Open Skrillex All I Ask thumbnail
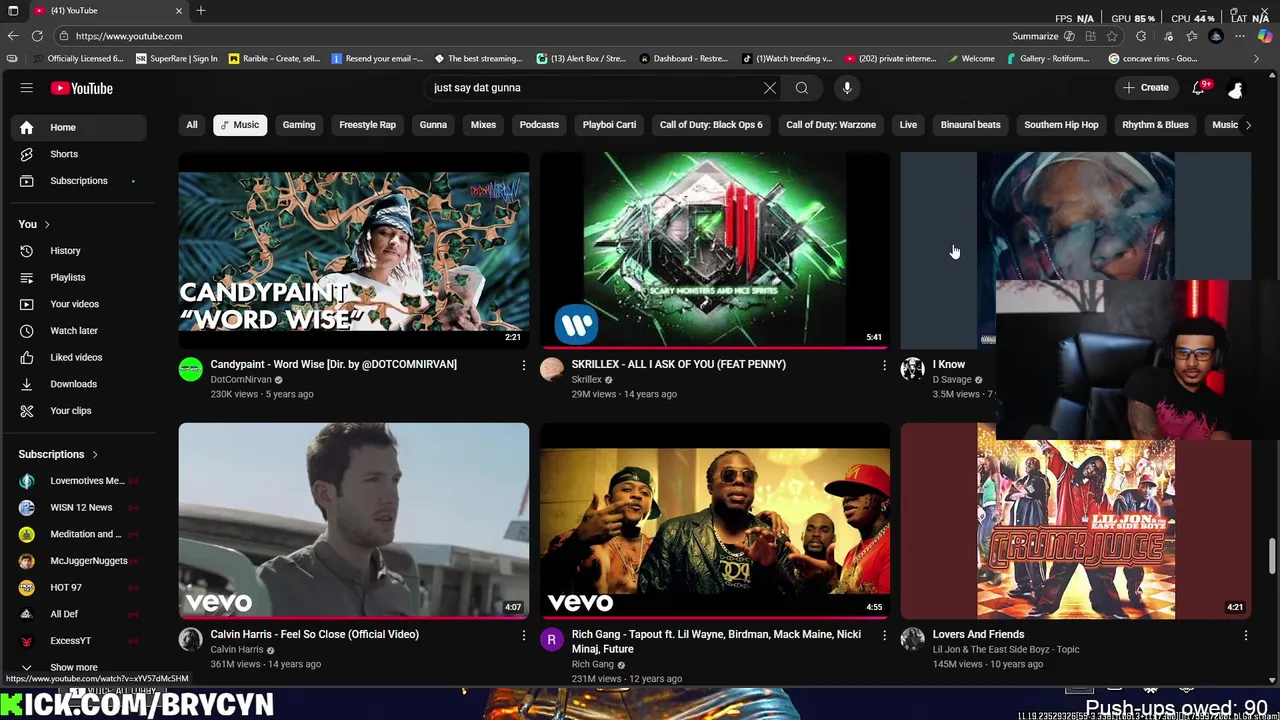Image resolution: width=1280 pixels, height=720 pixels. (x=715, y=249)
